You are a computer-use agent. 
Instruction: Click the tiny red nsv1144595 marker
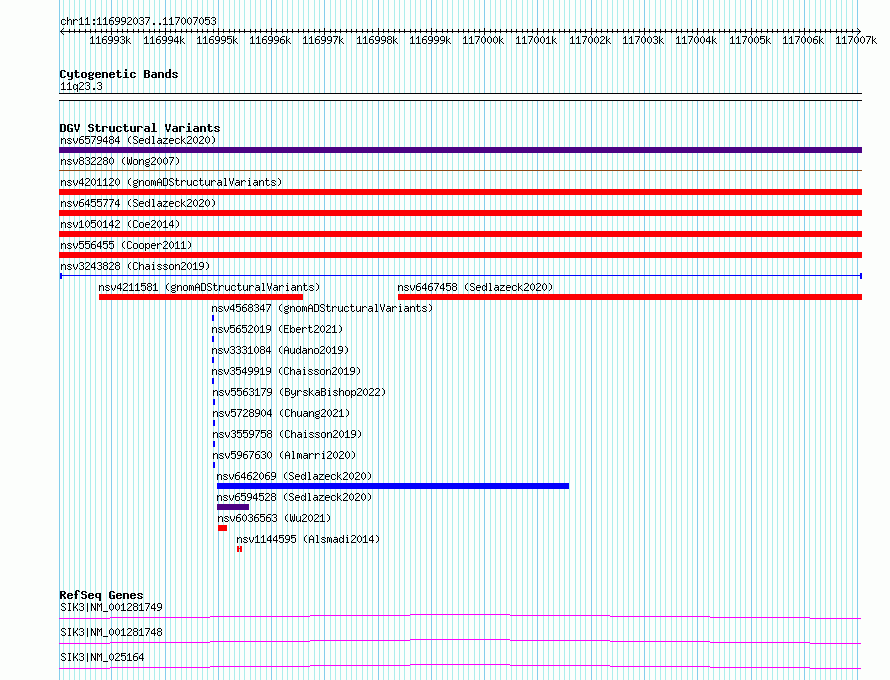tap(240, 549)
